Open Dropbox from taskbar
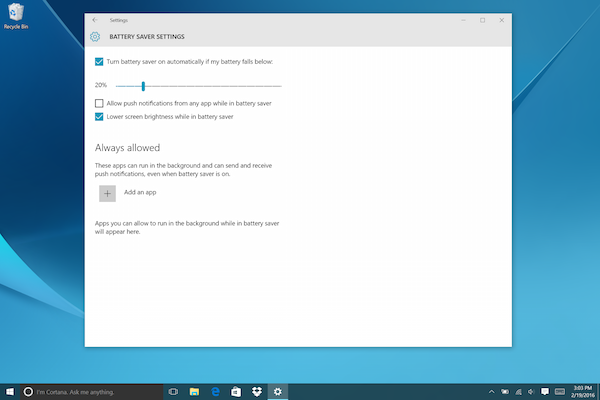Viewport: 600px width, 400px height. pyautogui.click(x=257, y=392)
